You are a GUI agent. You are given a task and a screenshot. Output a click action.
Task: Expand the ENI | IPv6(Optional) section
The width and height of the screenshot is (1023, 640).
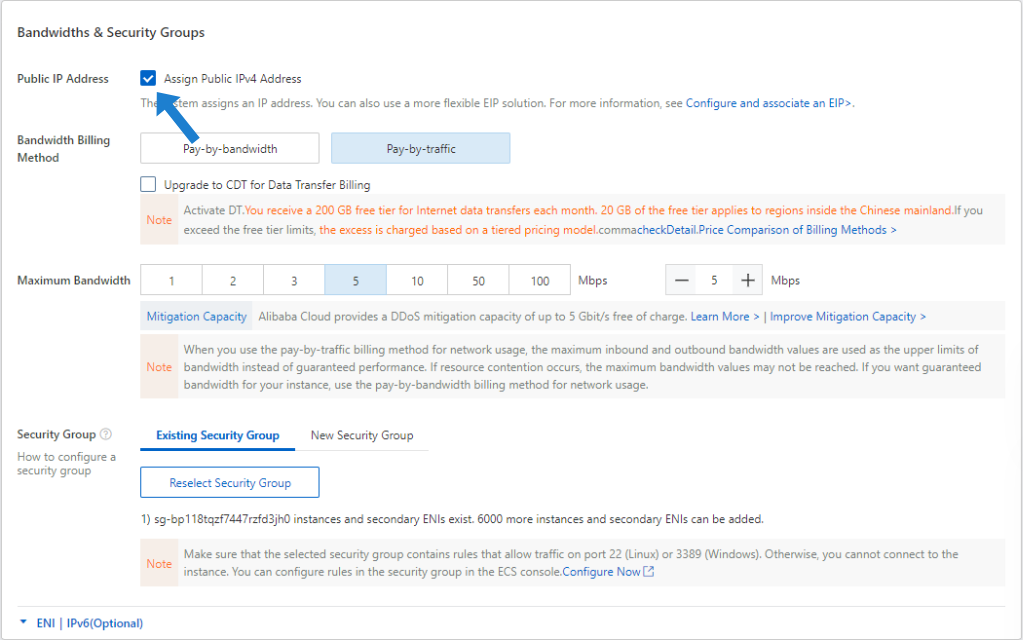click(x=80, y=623)
